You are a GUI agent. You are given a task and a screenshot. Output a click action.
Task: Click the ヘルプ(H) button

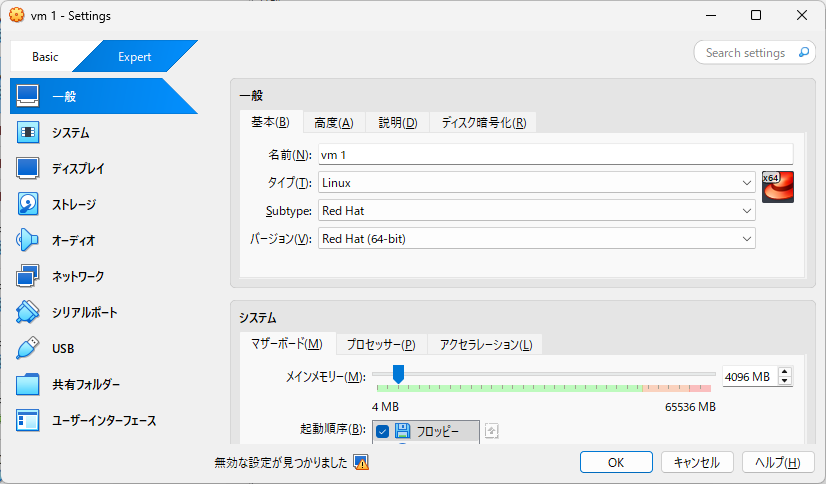778,462
